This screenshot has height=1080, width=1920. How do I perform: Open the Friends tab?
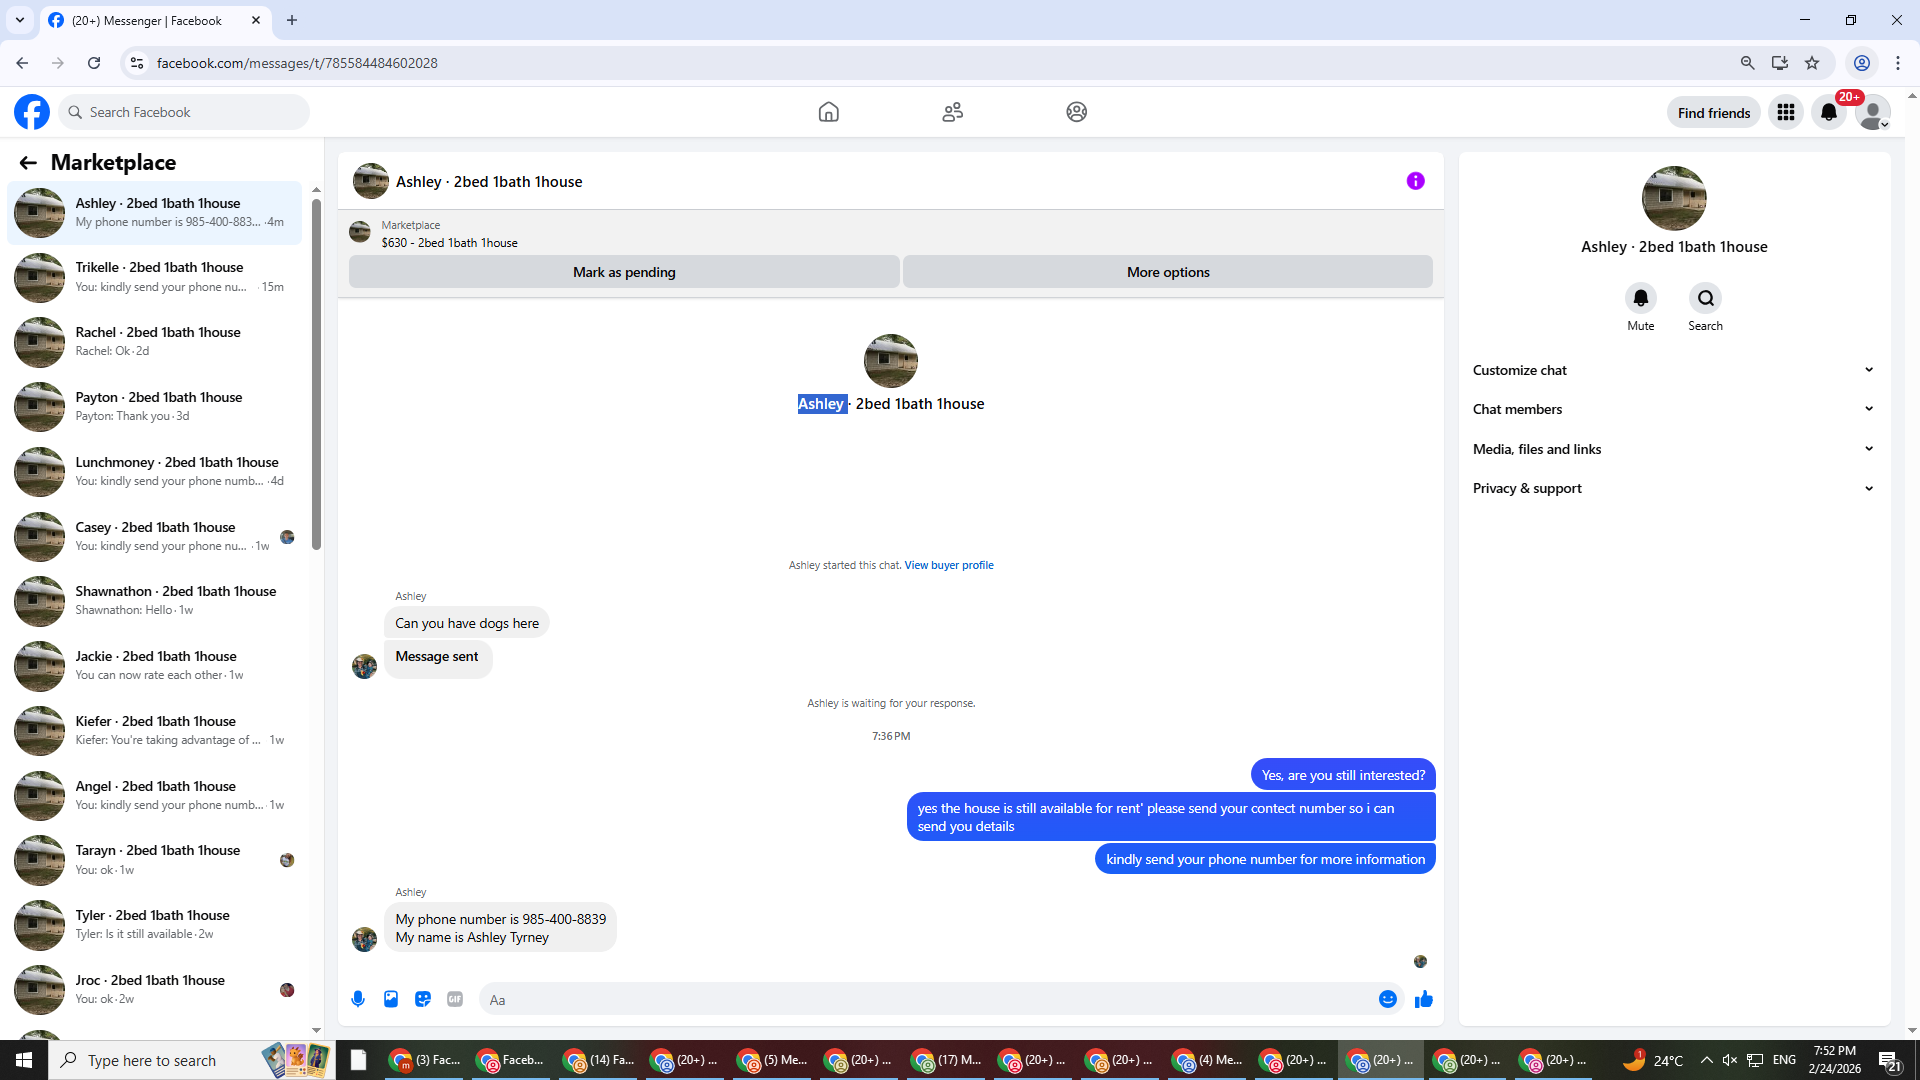(x=952, y=112)
